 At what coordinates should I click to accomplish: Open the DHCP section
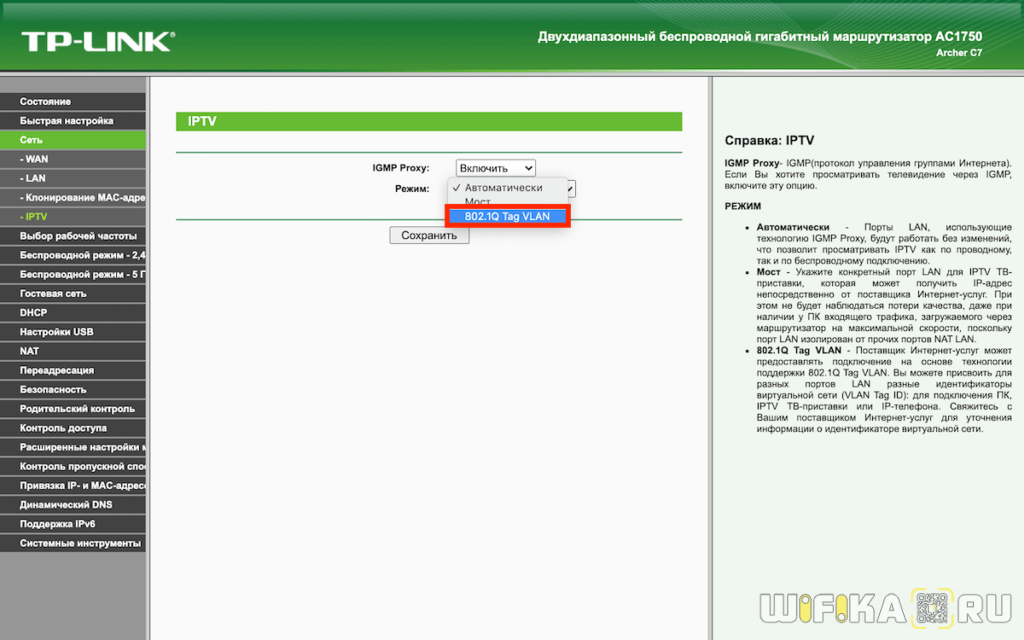72,313
